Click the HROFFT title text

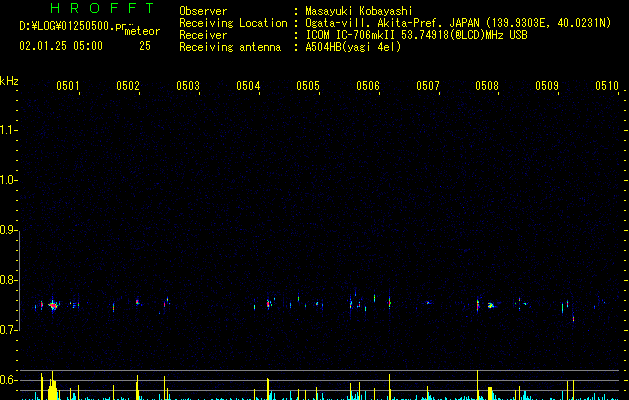coord(102,8)
